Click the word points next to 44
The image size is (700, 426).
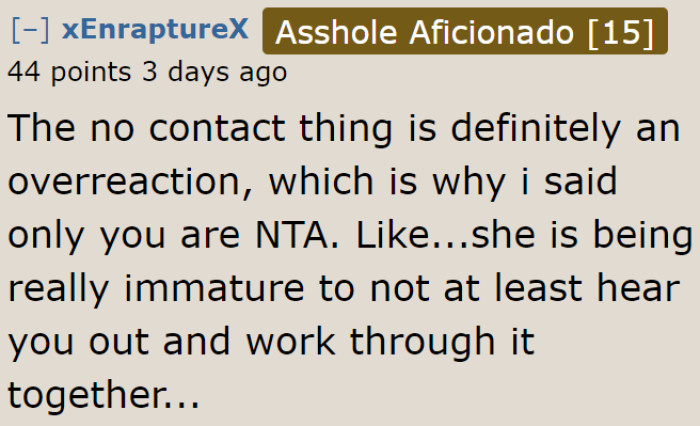[91, 73]
